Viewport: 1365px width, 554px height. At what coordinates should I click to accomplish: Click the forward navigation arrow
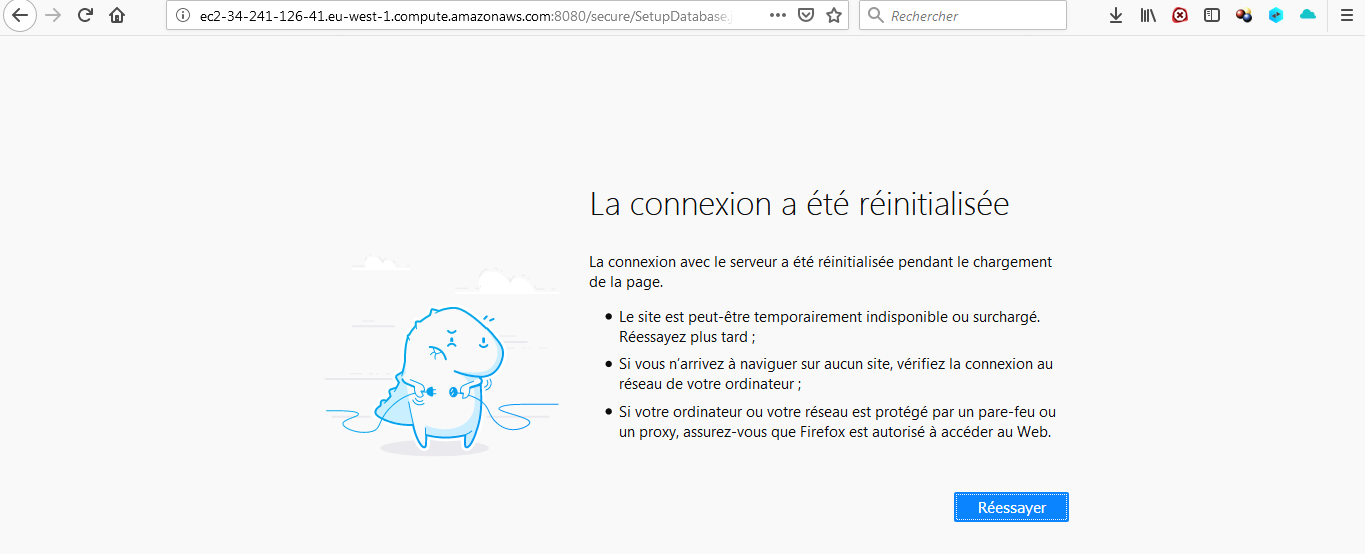coord(53,16)
